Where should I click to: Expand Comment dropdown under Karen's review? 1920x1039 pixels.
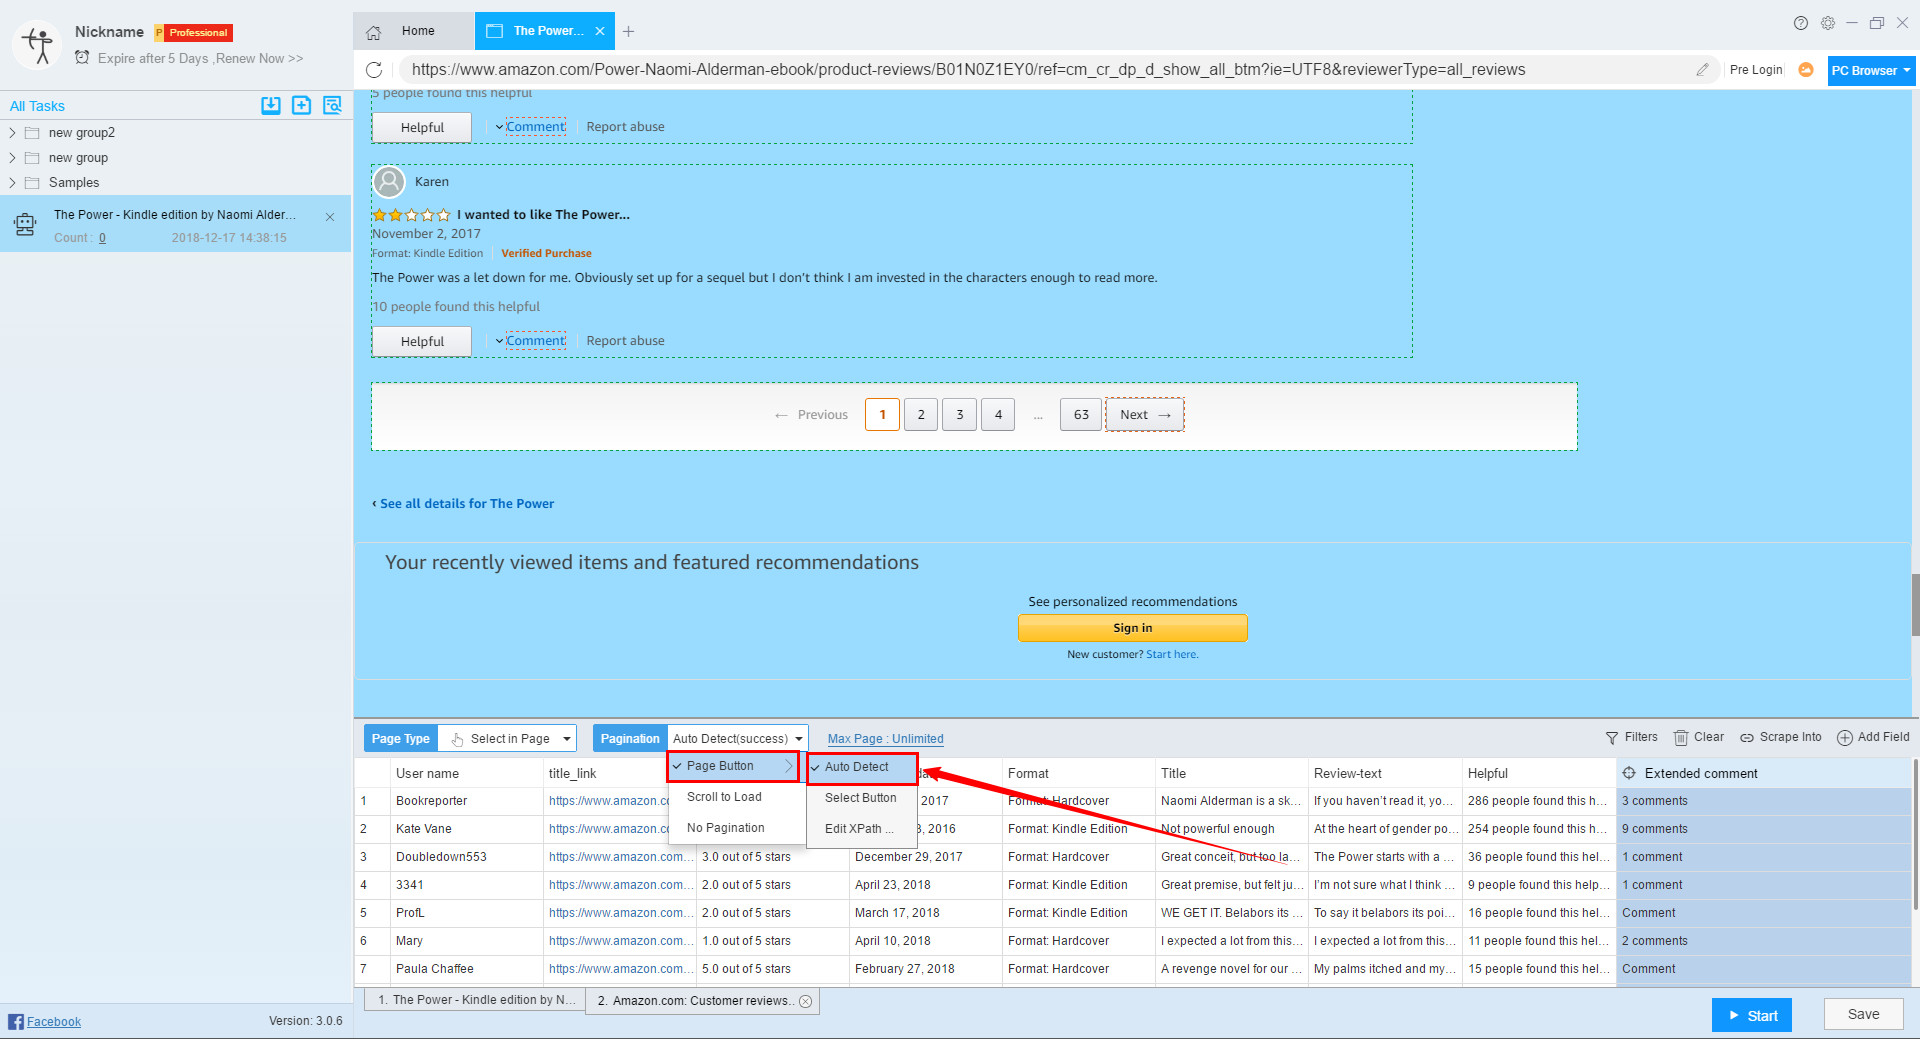click(499, 341)
